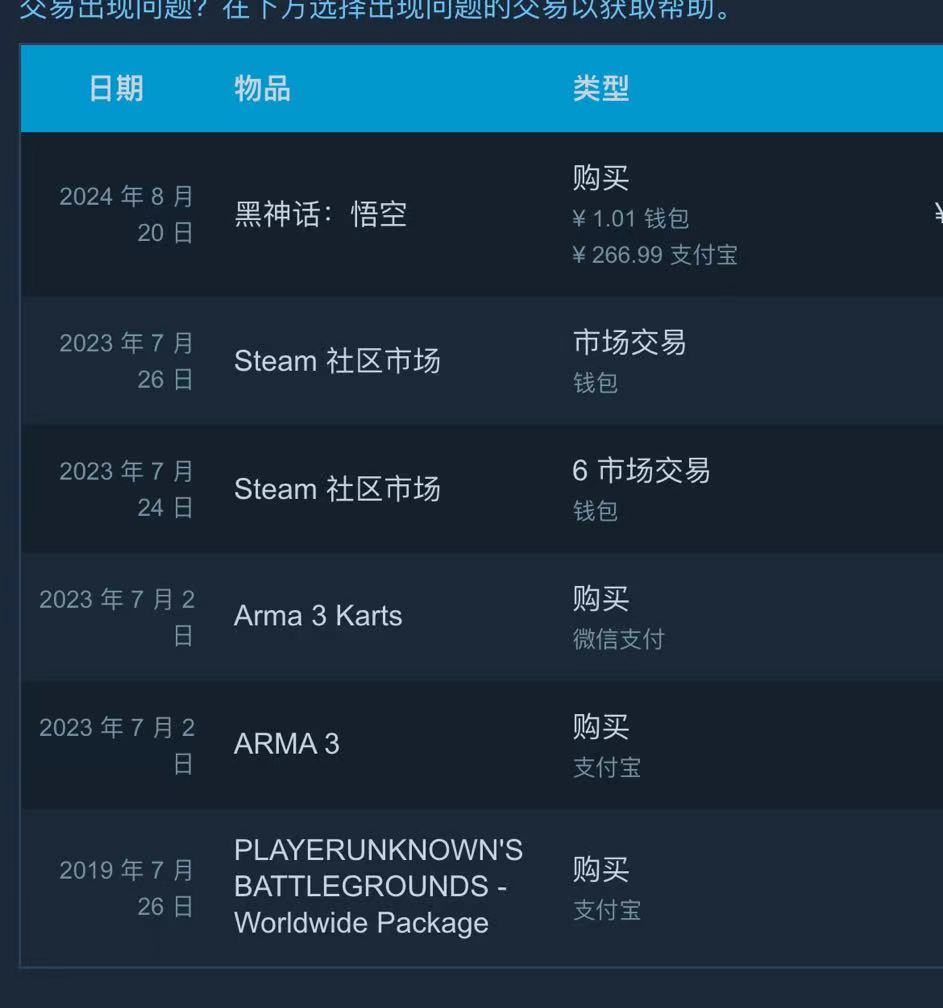Screen dimensions: 943x1008
Task: Select the date 2024 年 8 月 20 日
Action: coord(126,214)
